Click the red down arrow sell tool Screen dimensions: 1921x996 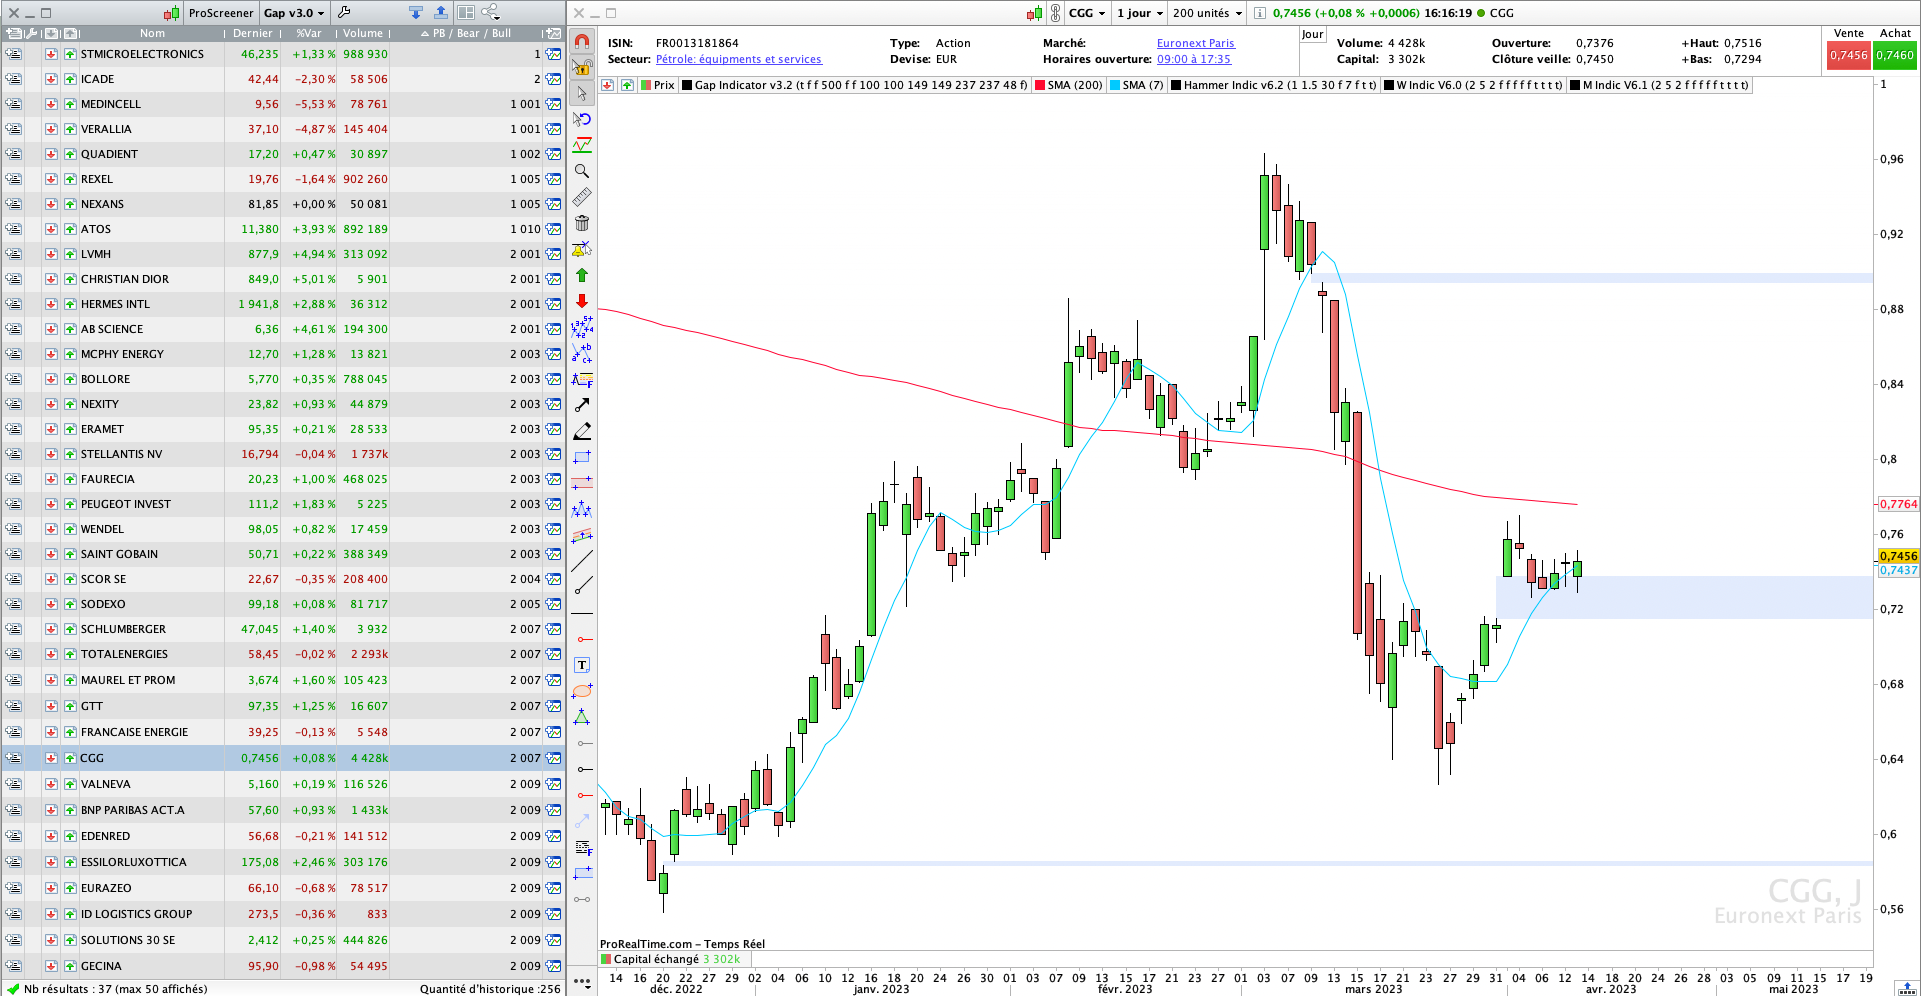click(x=582, y=301)
